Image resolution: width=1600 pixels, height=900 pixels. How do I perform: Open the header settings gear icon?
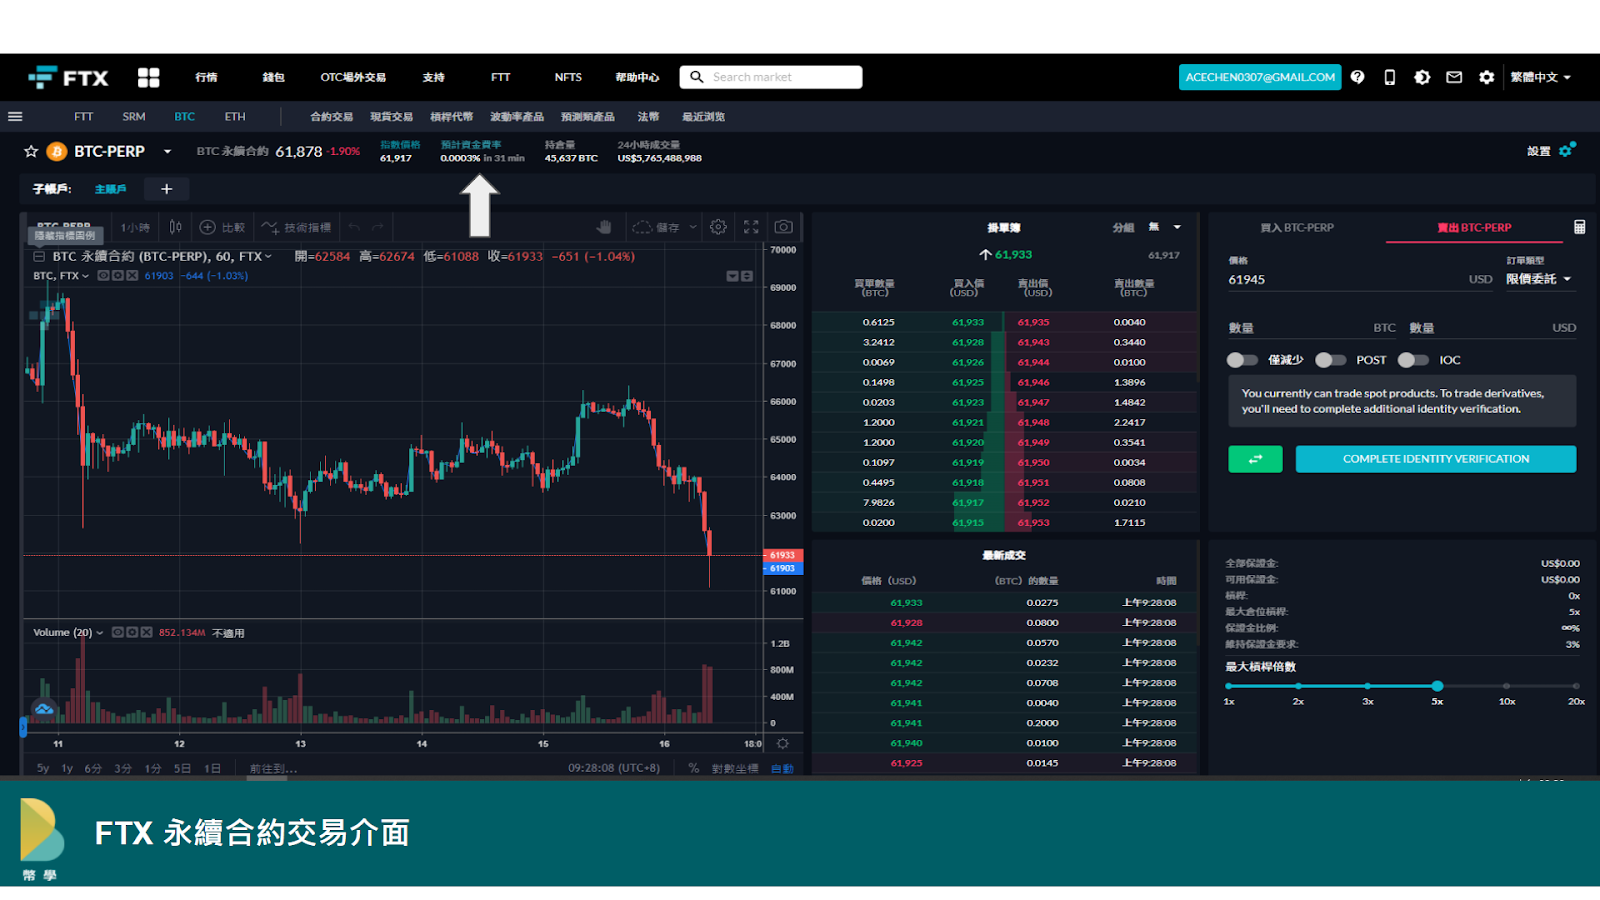coord(1487,77)
